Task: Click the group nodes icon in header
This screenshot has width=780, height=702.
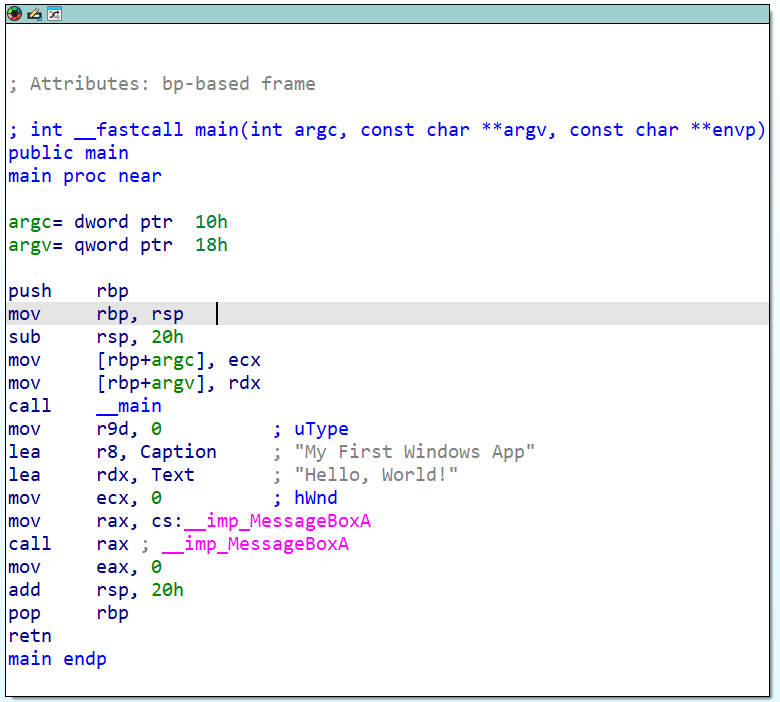Action: coord(54,13)
